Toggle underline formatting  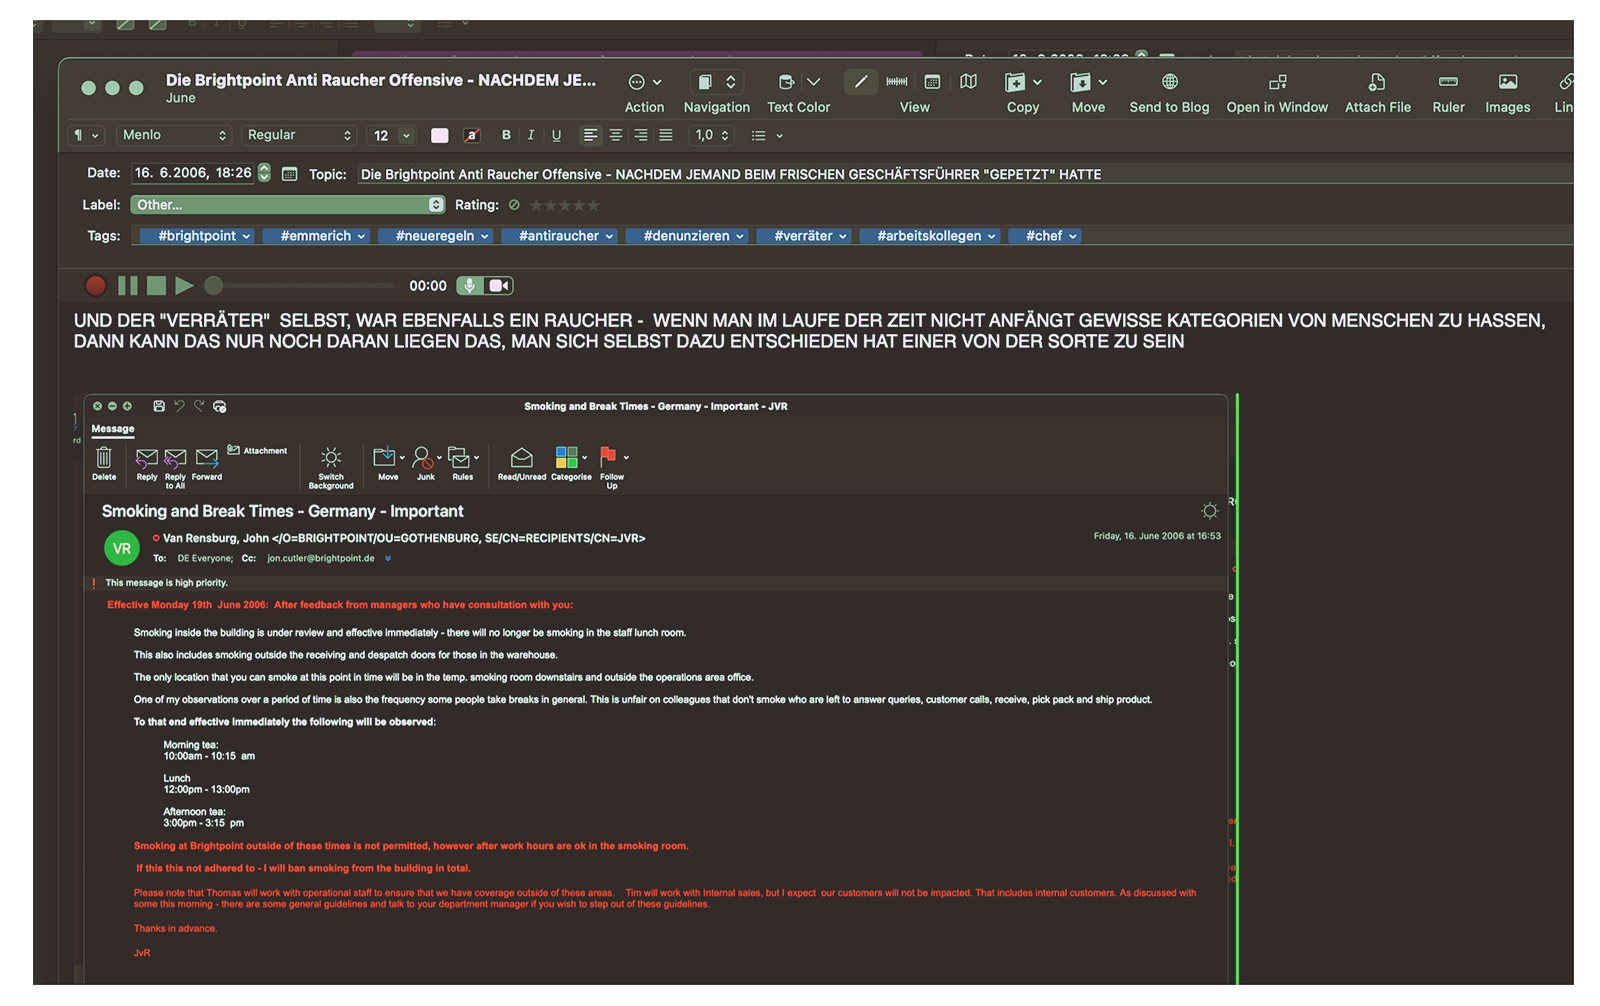point(557,135)
